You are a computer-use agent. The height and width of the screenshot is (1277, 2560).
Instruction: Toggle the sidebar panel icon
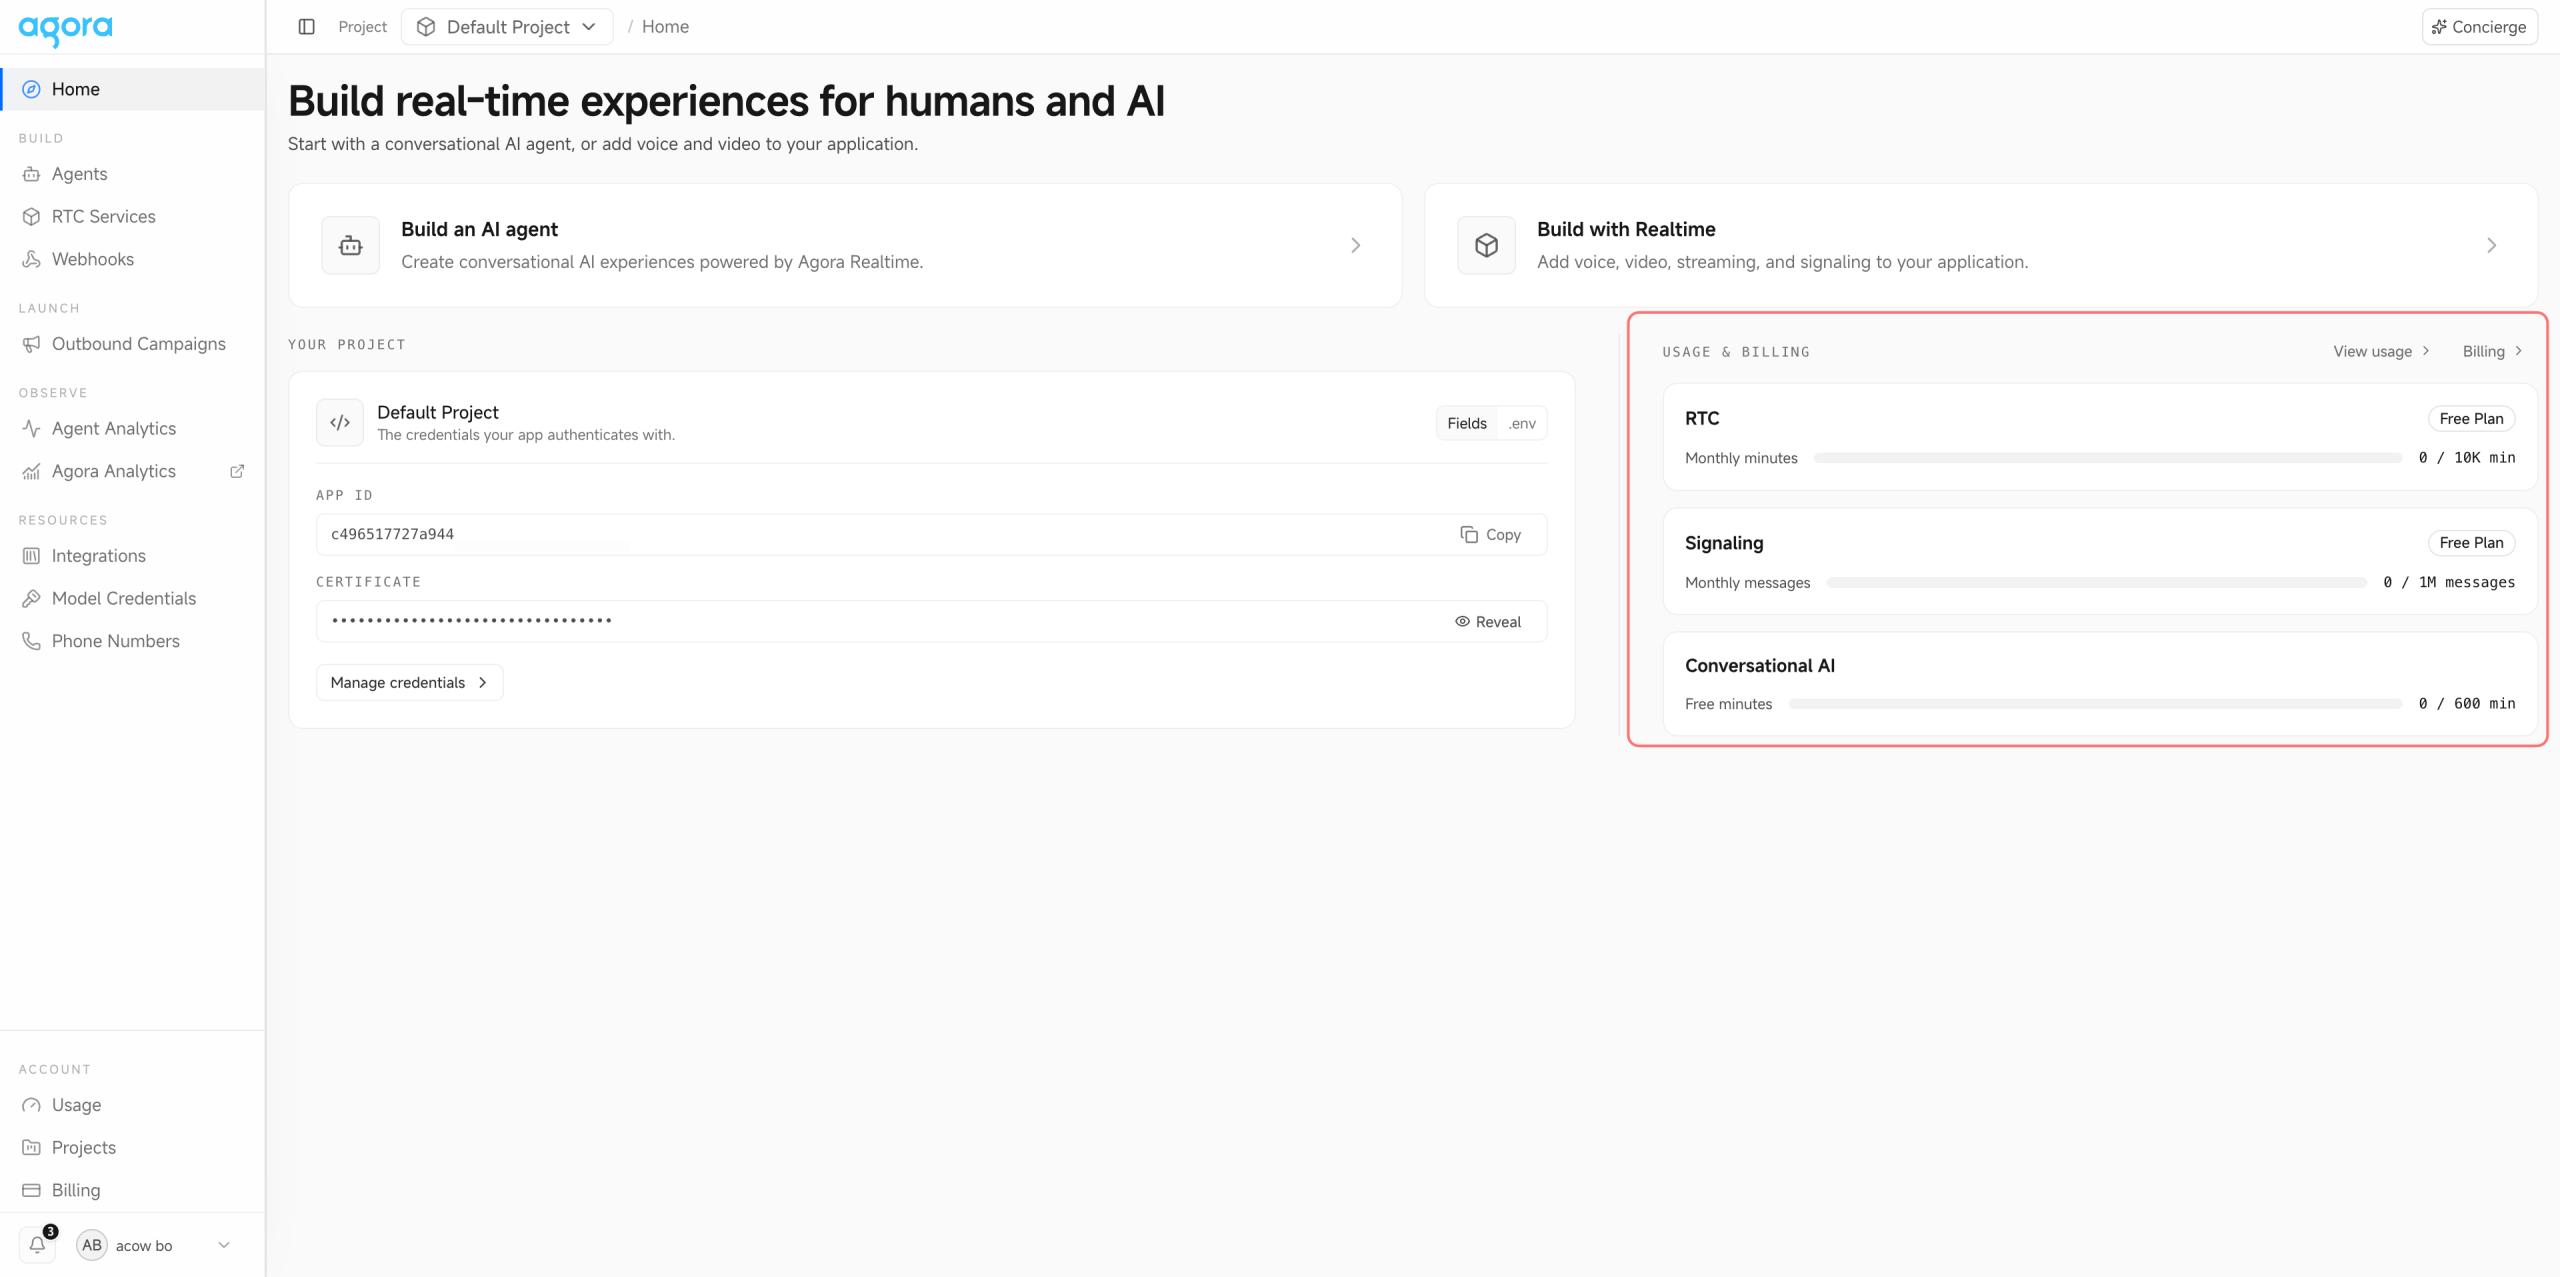pyautogui.click(x=307, y=27)
